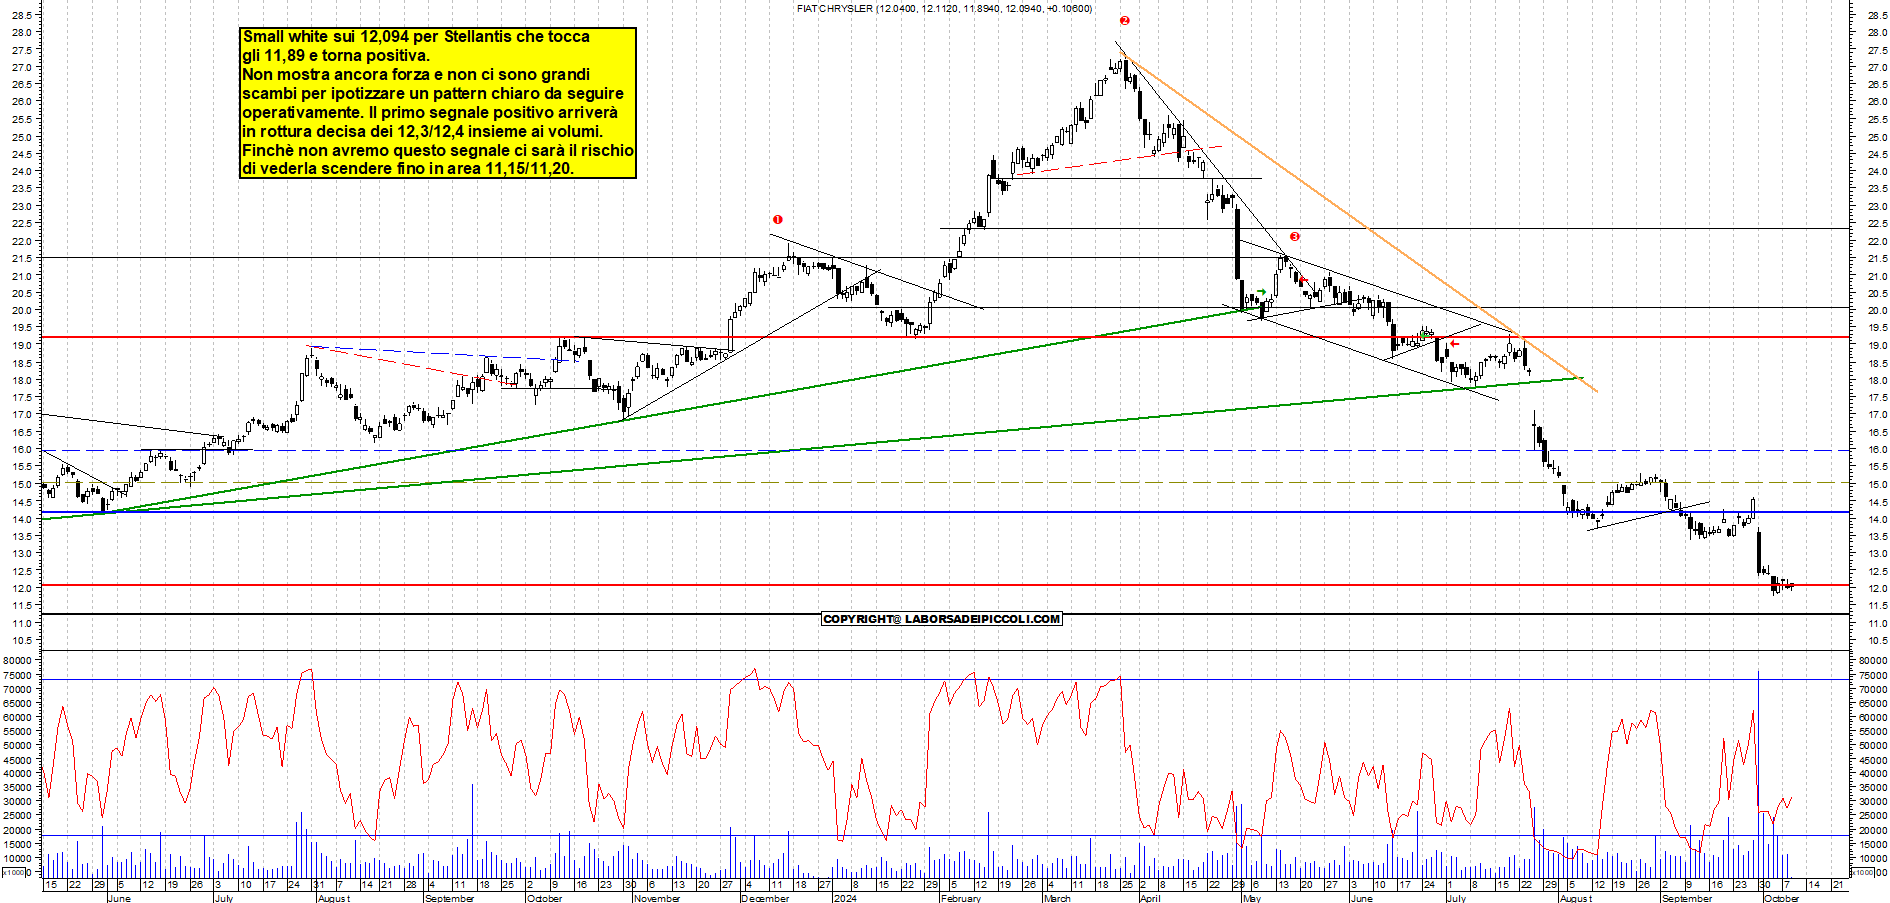The image size is (1890, 903).
Task: Select red wave marker 3 on chart
Action: [1295, 237]
